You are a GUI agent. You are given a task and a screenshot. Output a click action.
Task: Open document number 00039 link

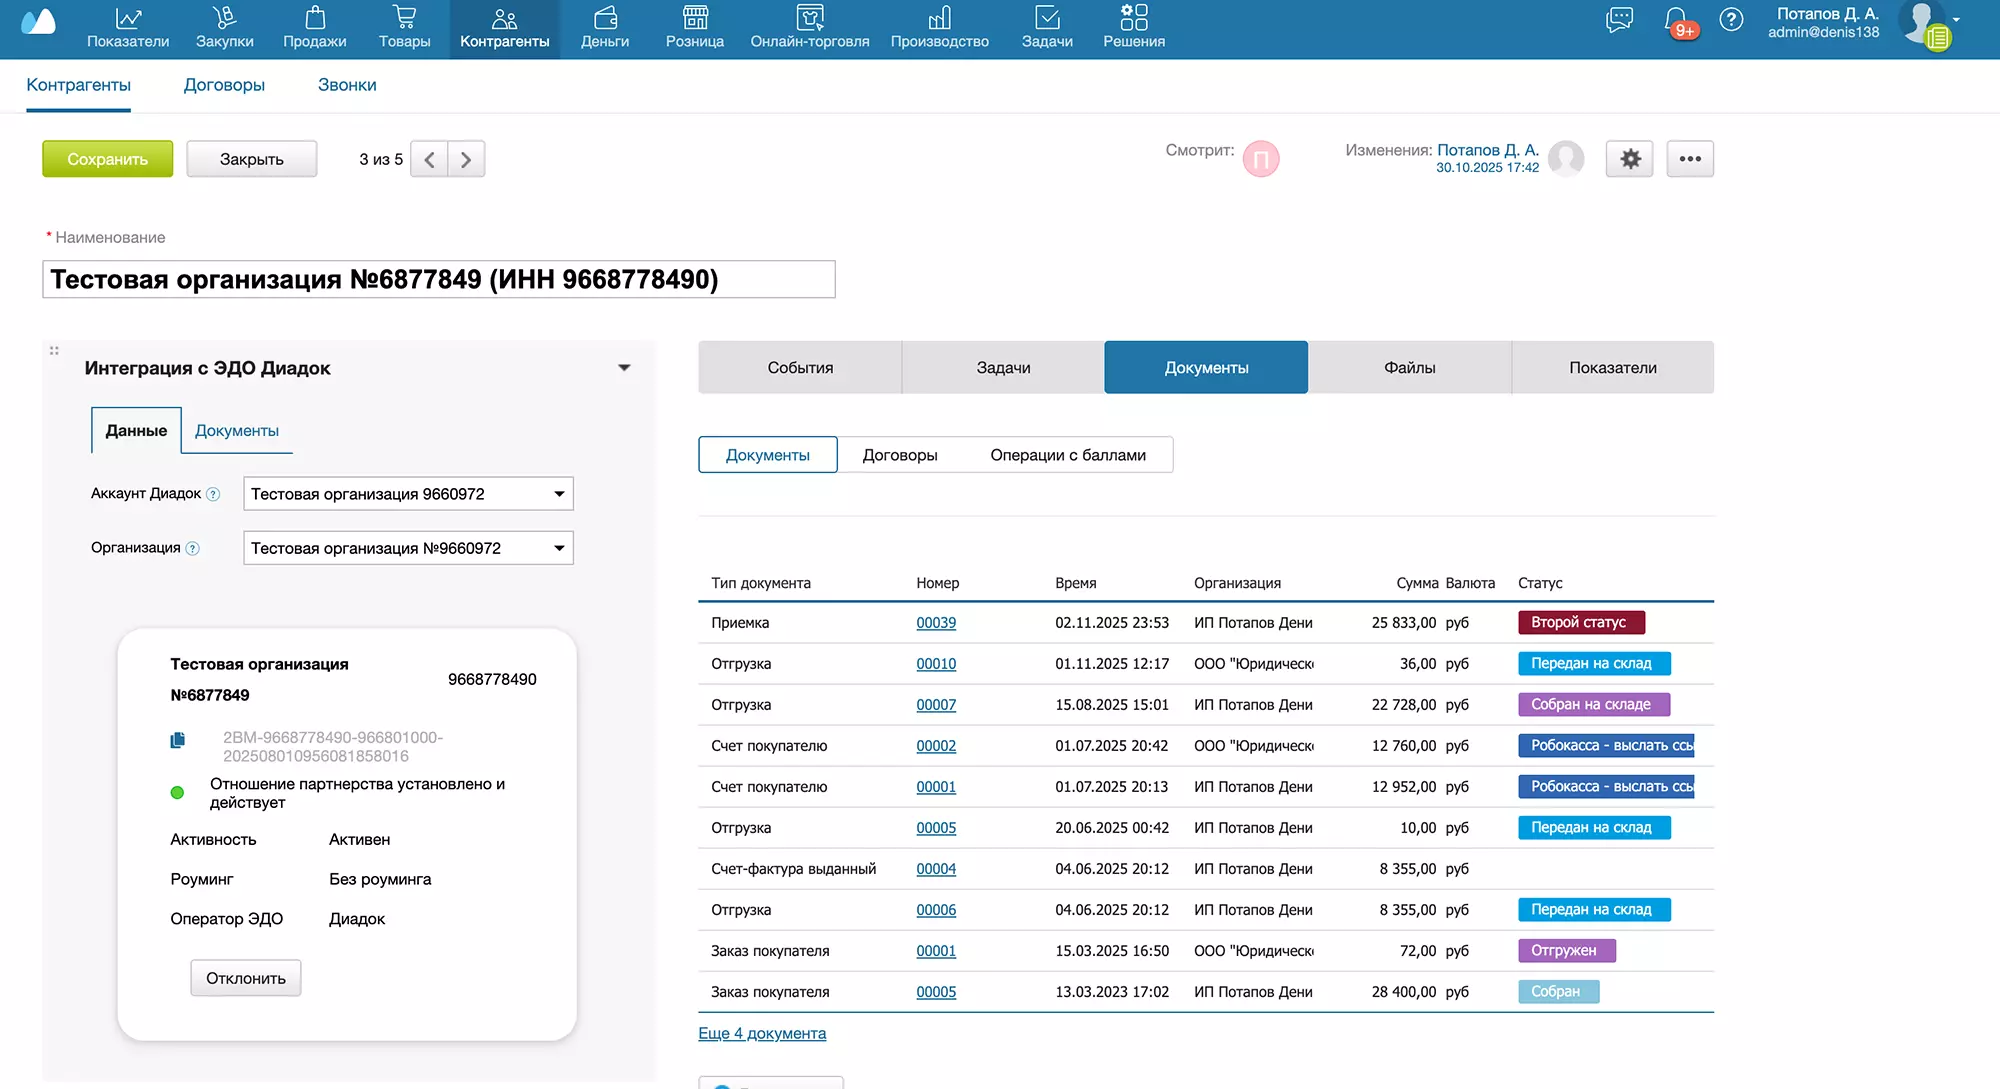point(936,623)
